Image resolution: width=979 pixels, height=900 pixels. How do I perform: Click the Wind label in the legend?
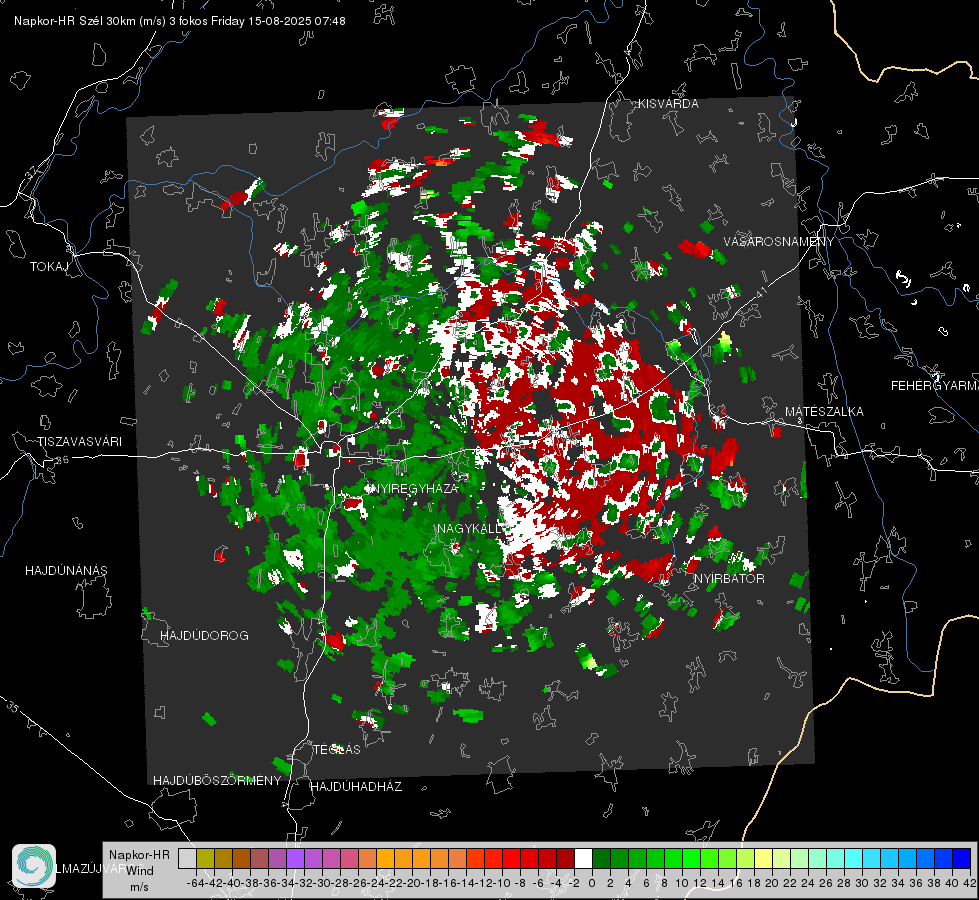(140, 871)
